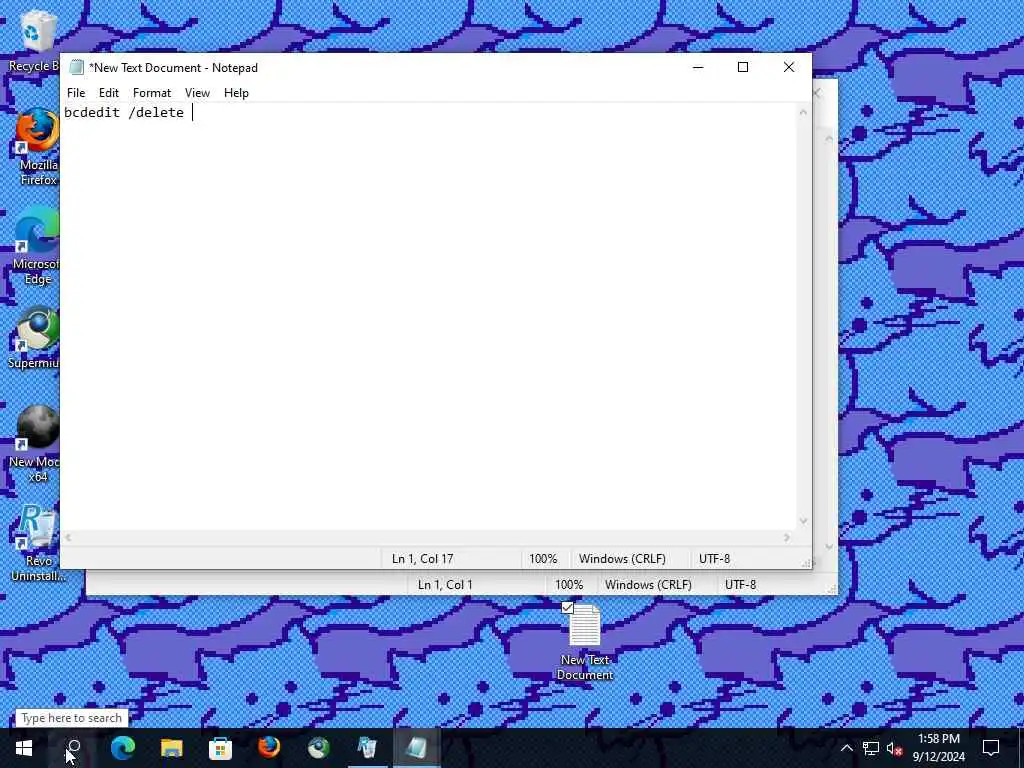
Task: Click the background Notepad vertical scrollbar down arrow
Action: [x=829, y=547]
